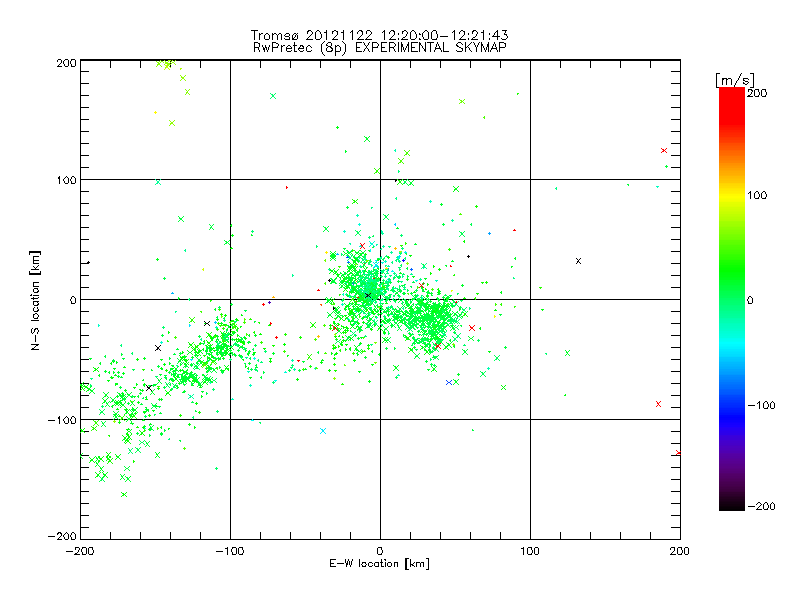800x600 pixels.
Task: Click the y-axis tick label '-200'
Action: tap(62, 536)
